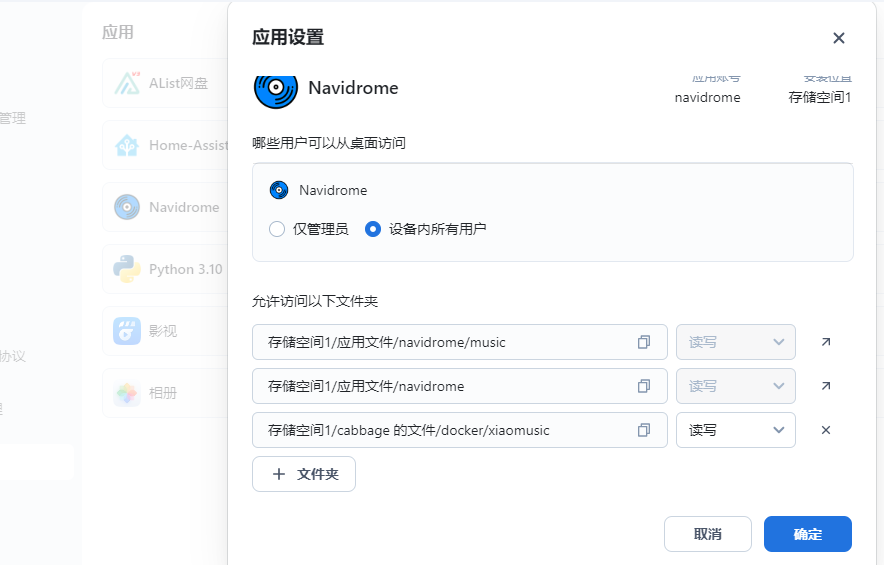Open the navidrome/music folder via its arrow icon
This screenshot has width=884, height=565.
pos(826,342)
